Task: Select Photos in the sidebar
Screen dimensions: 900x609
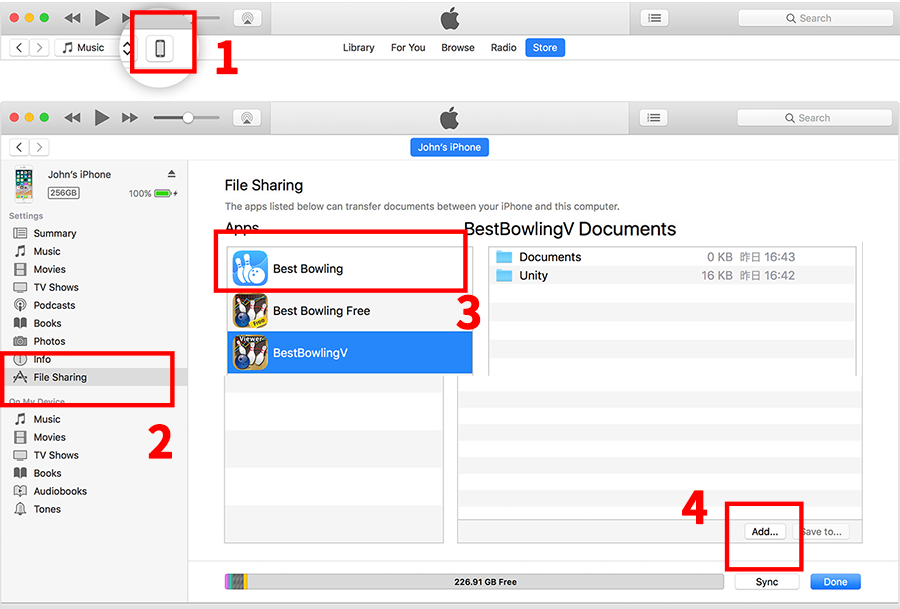Action: coord(49,341)
